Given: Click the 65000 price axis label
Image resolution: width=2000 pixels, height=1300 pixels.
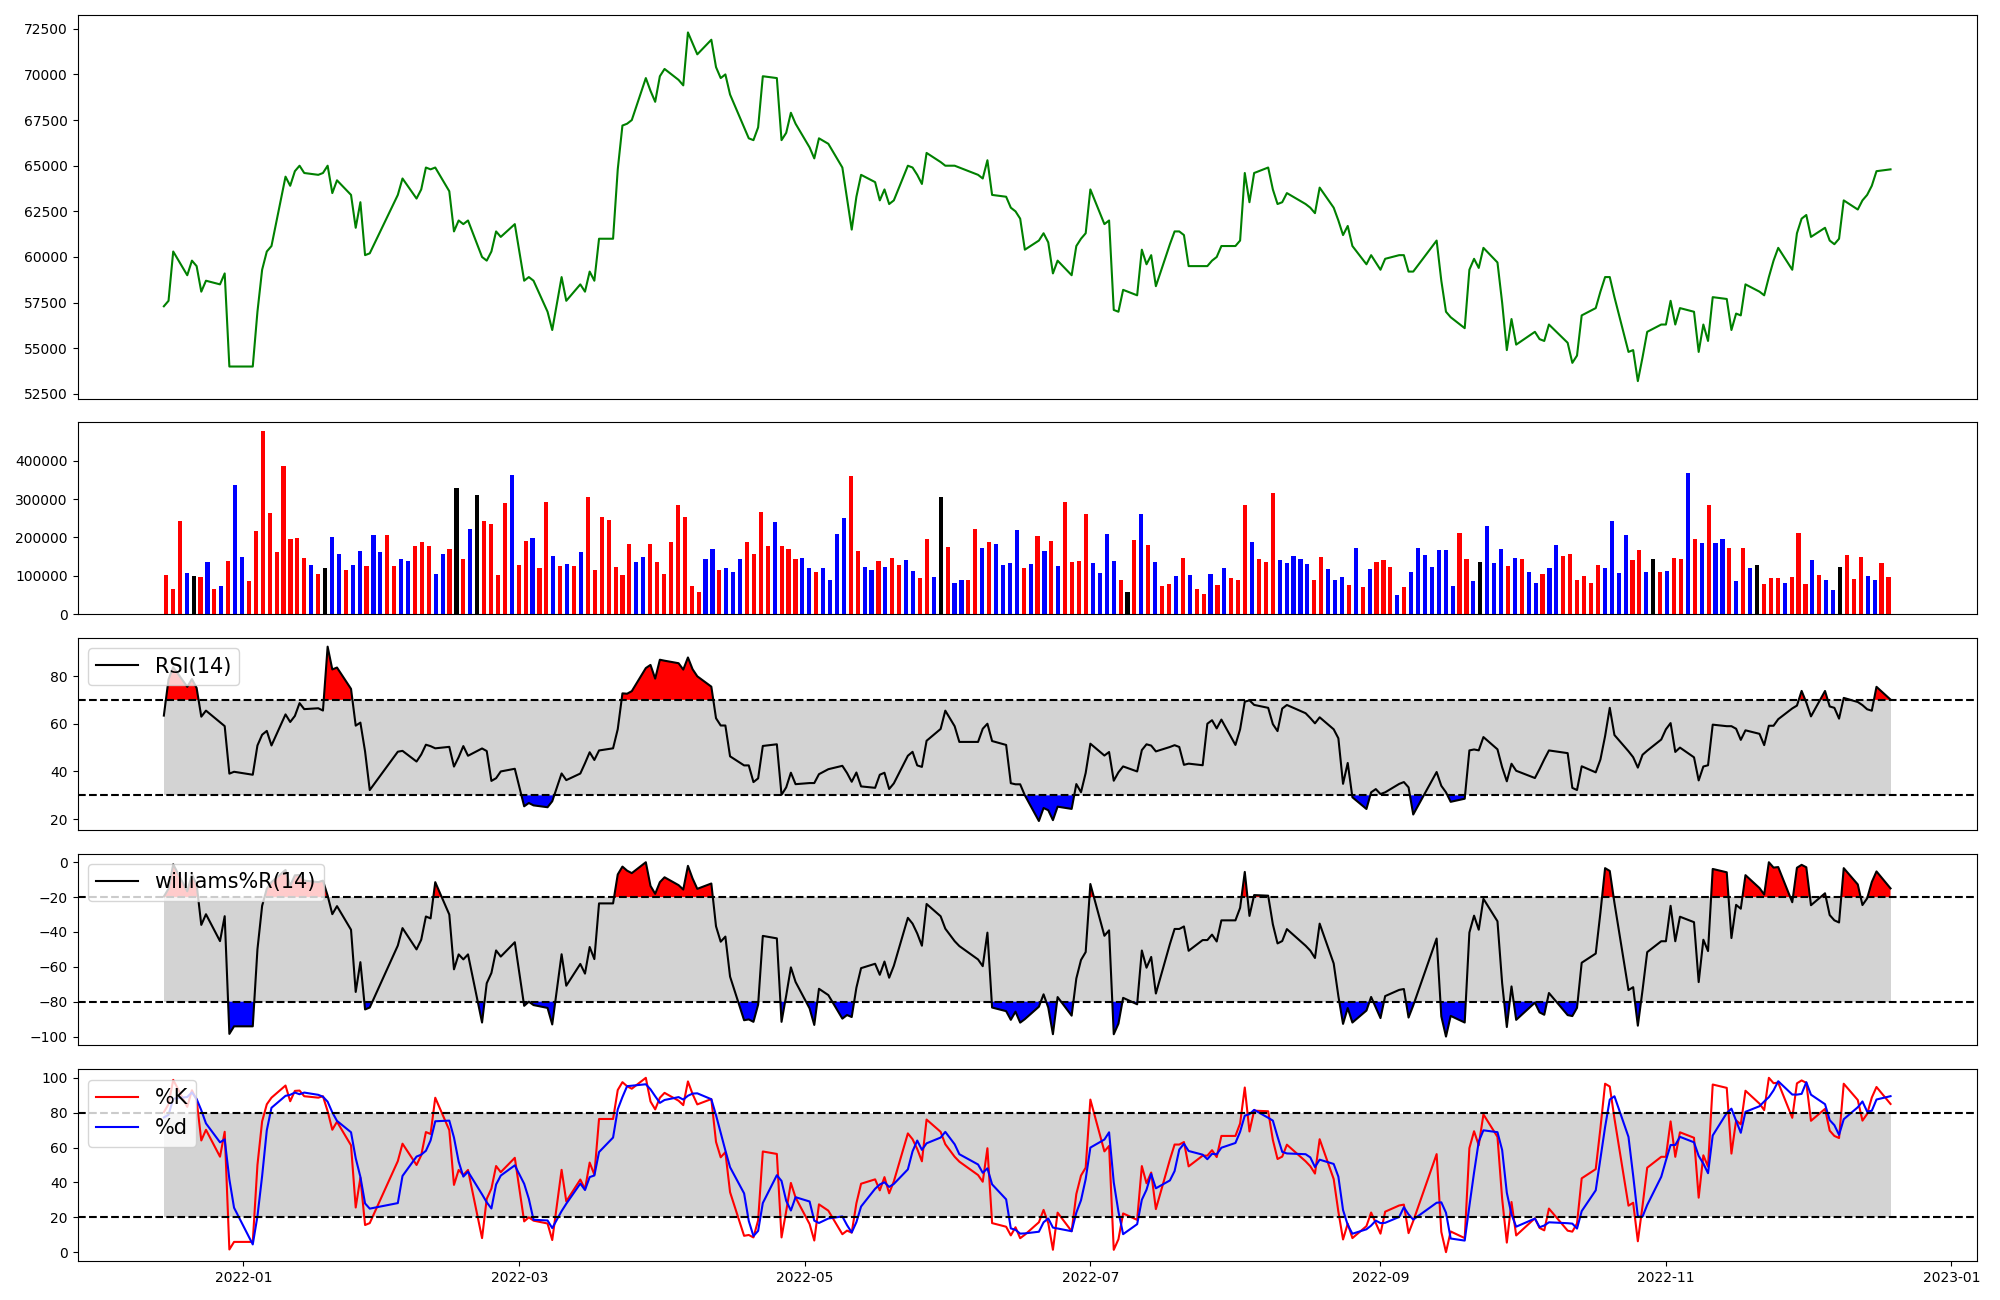Looking at the screenshot, I should tap(45, 166).
